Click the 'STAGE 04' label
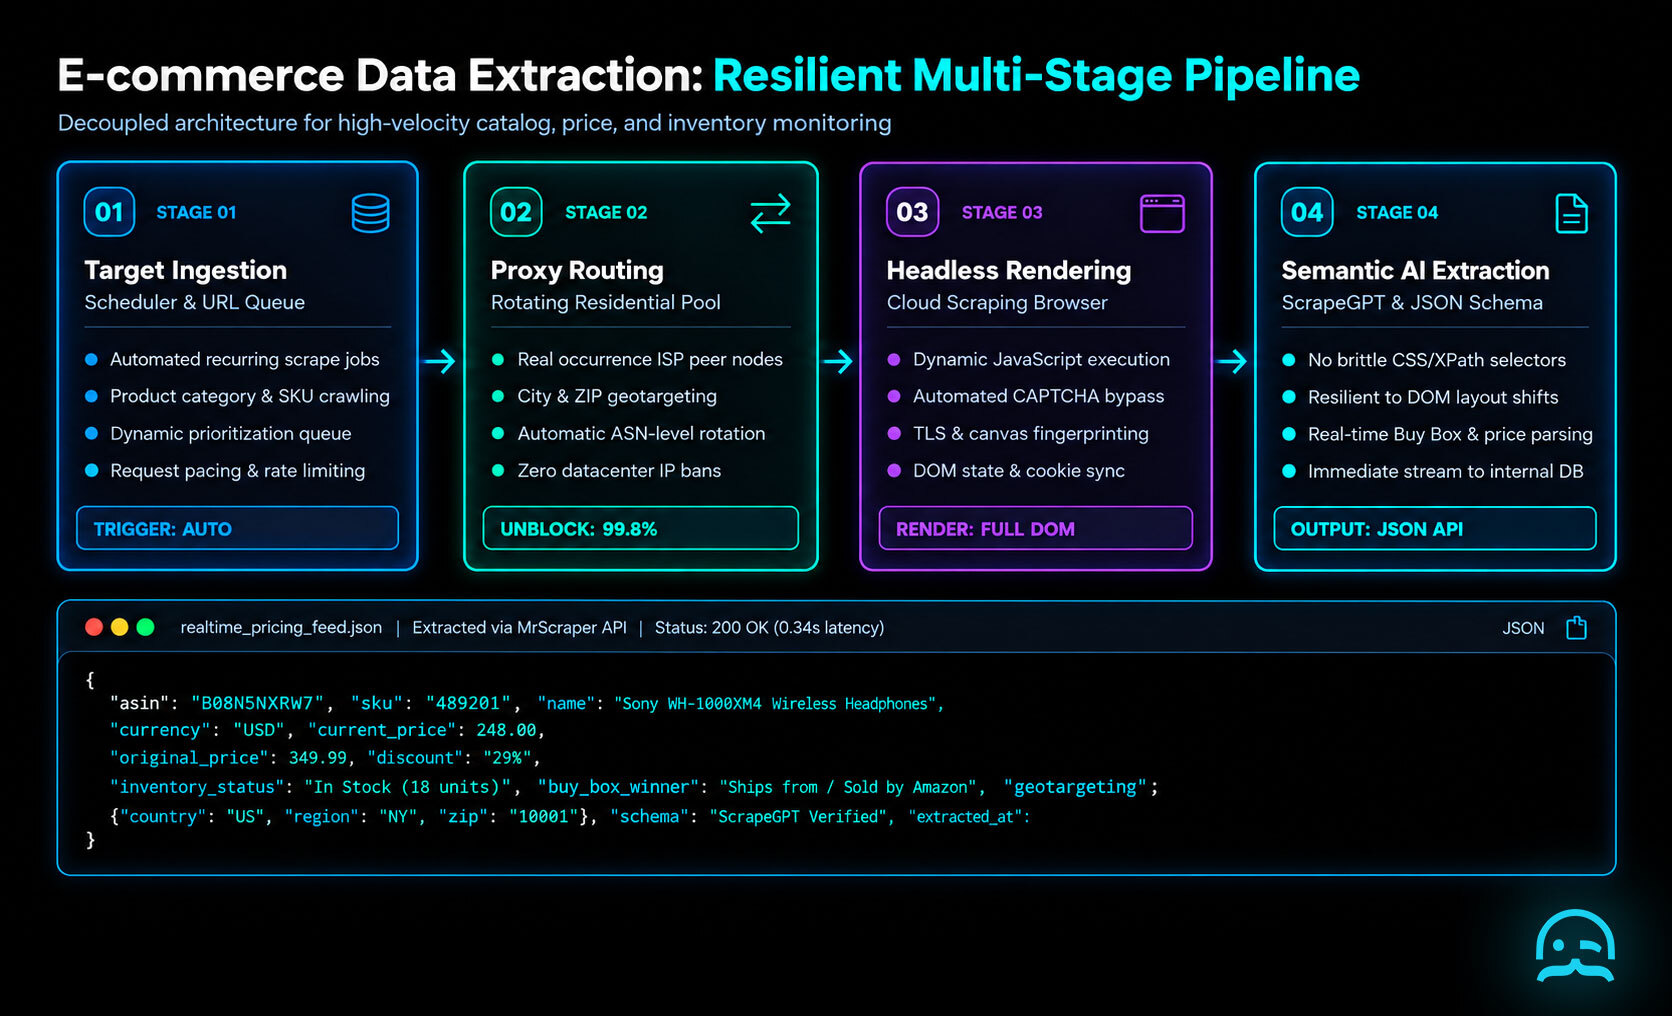Screen dimensions: 1672x1016 pos(1397,212)
